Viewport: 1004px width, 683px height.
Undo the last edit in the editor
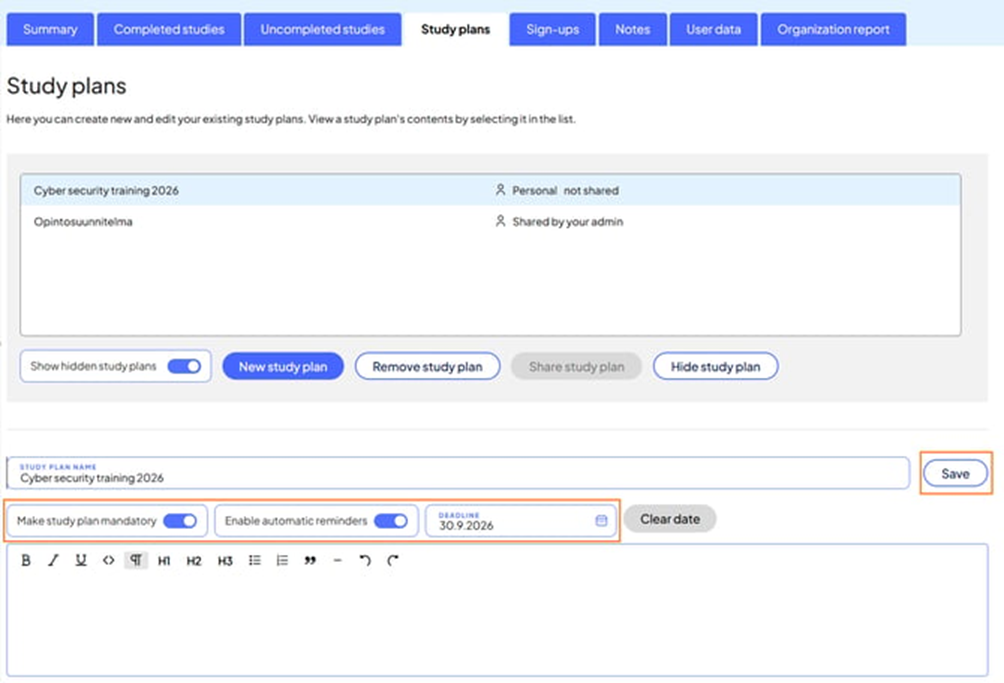tap(365, 561)
